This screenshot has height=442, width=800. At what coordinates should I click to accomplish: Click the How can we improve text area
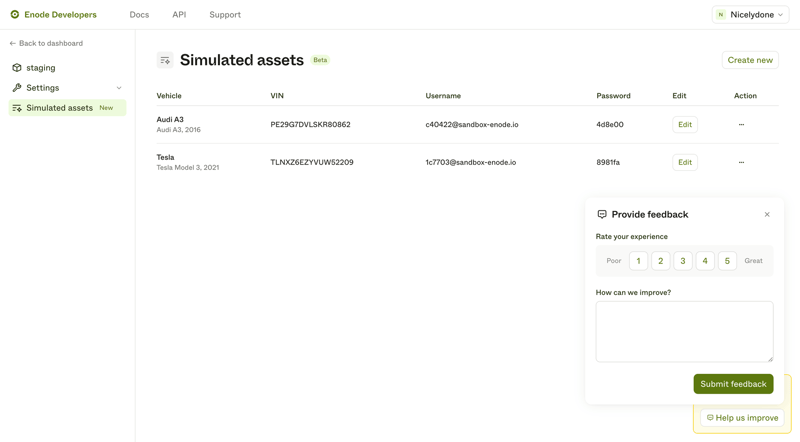[684, 332]
